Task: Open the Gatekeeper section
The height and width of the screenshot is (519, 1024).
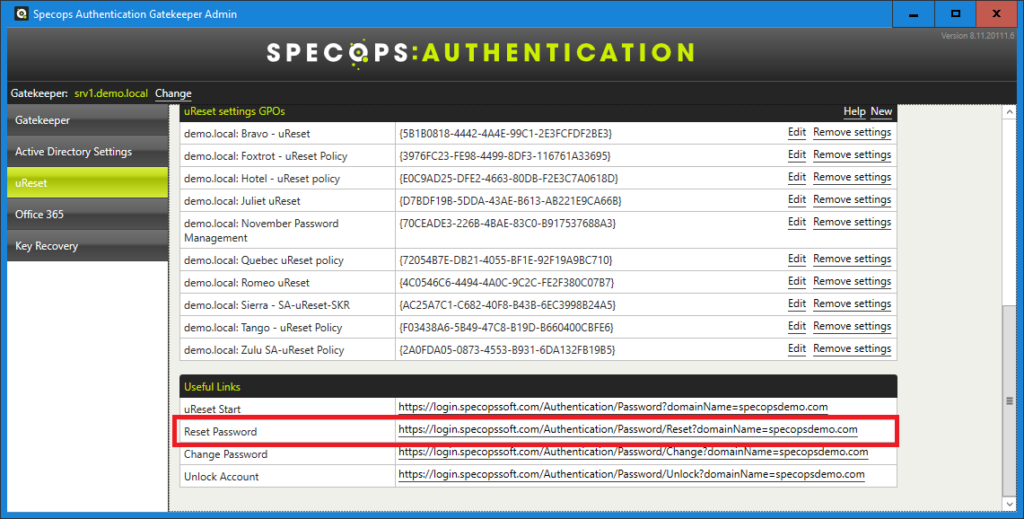Action: (88, 120)
